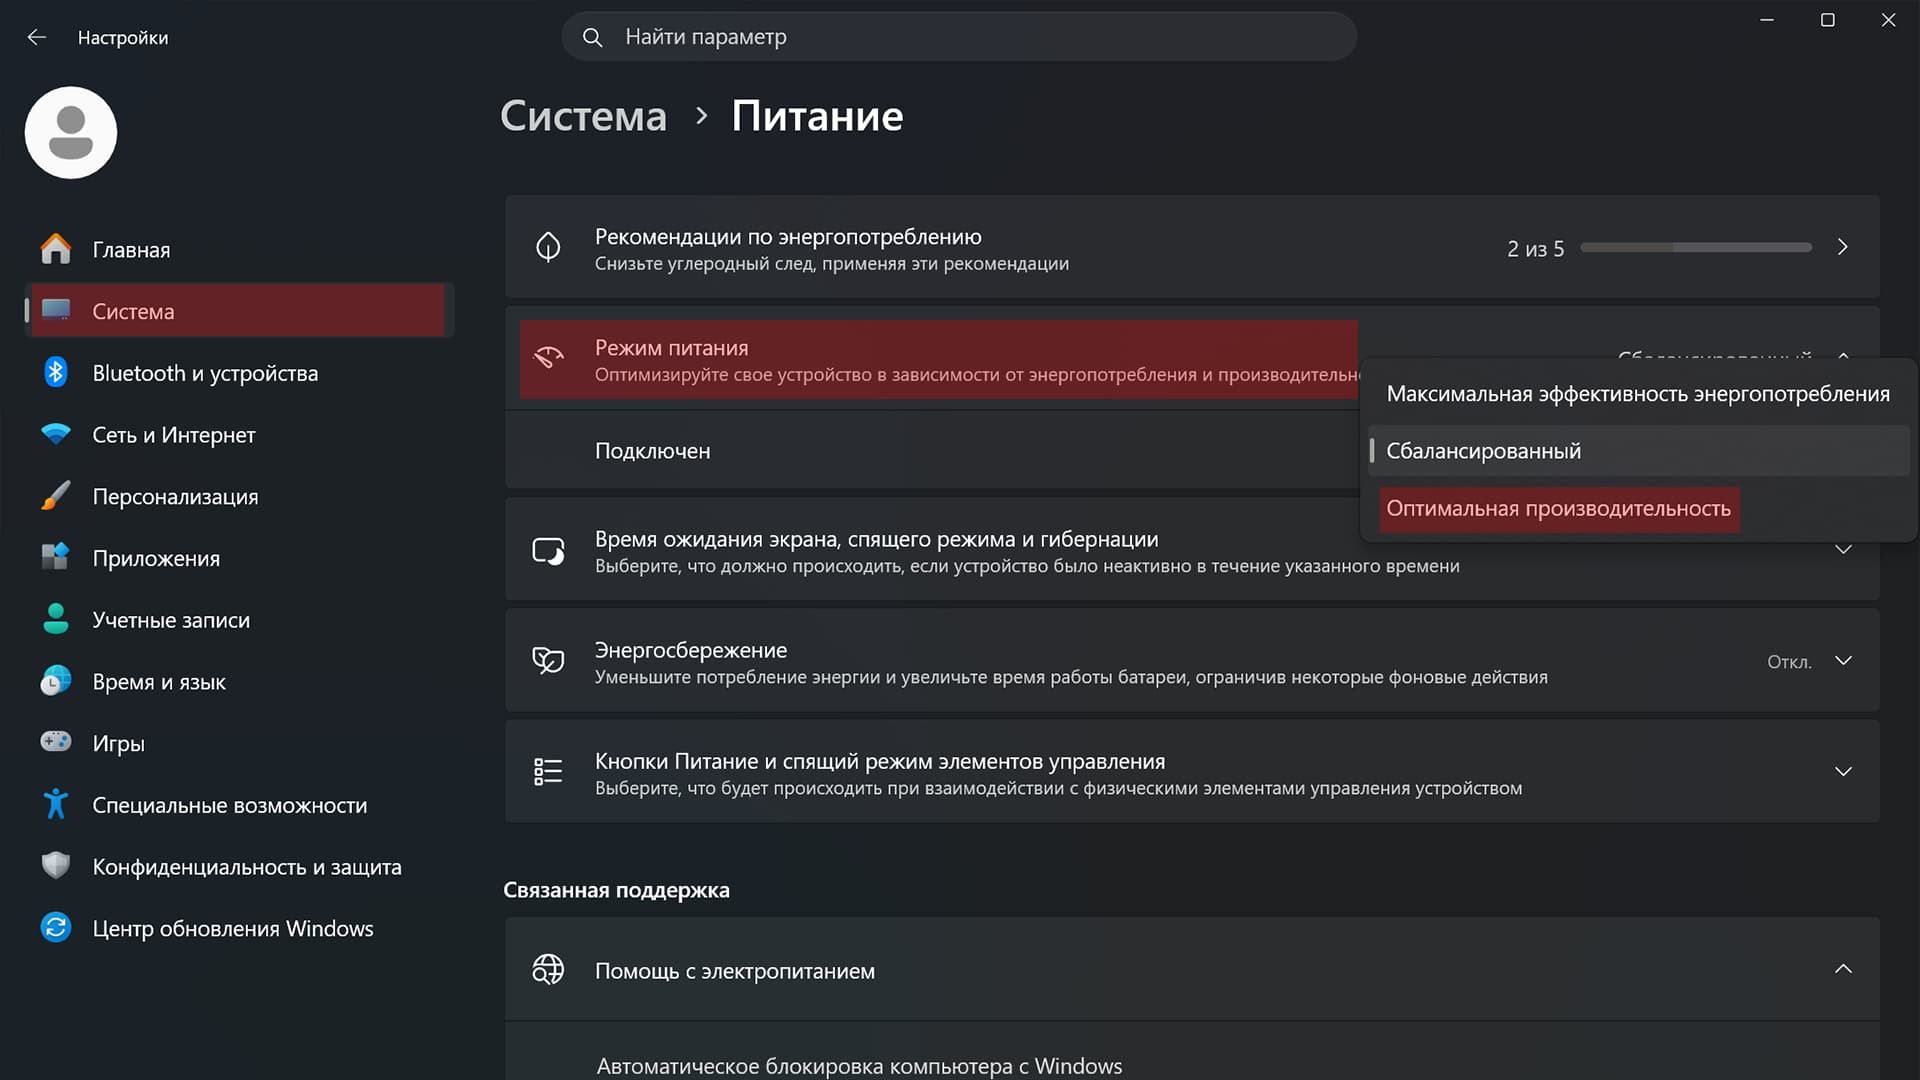Click the power buttons list icon
The width and height of the screenshot is (1920, 1080).
pyautogui.click(x=548, y=772)
